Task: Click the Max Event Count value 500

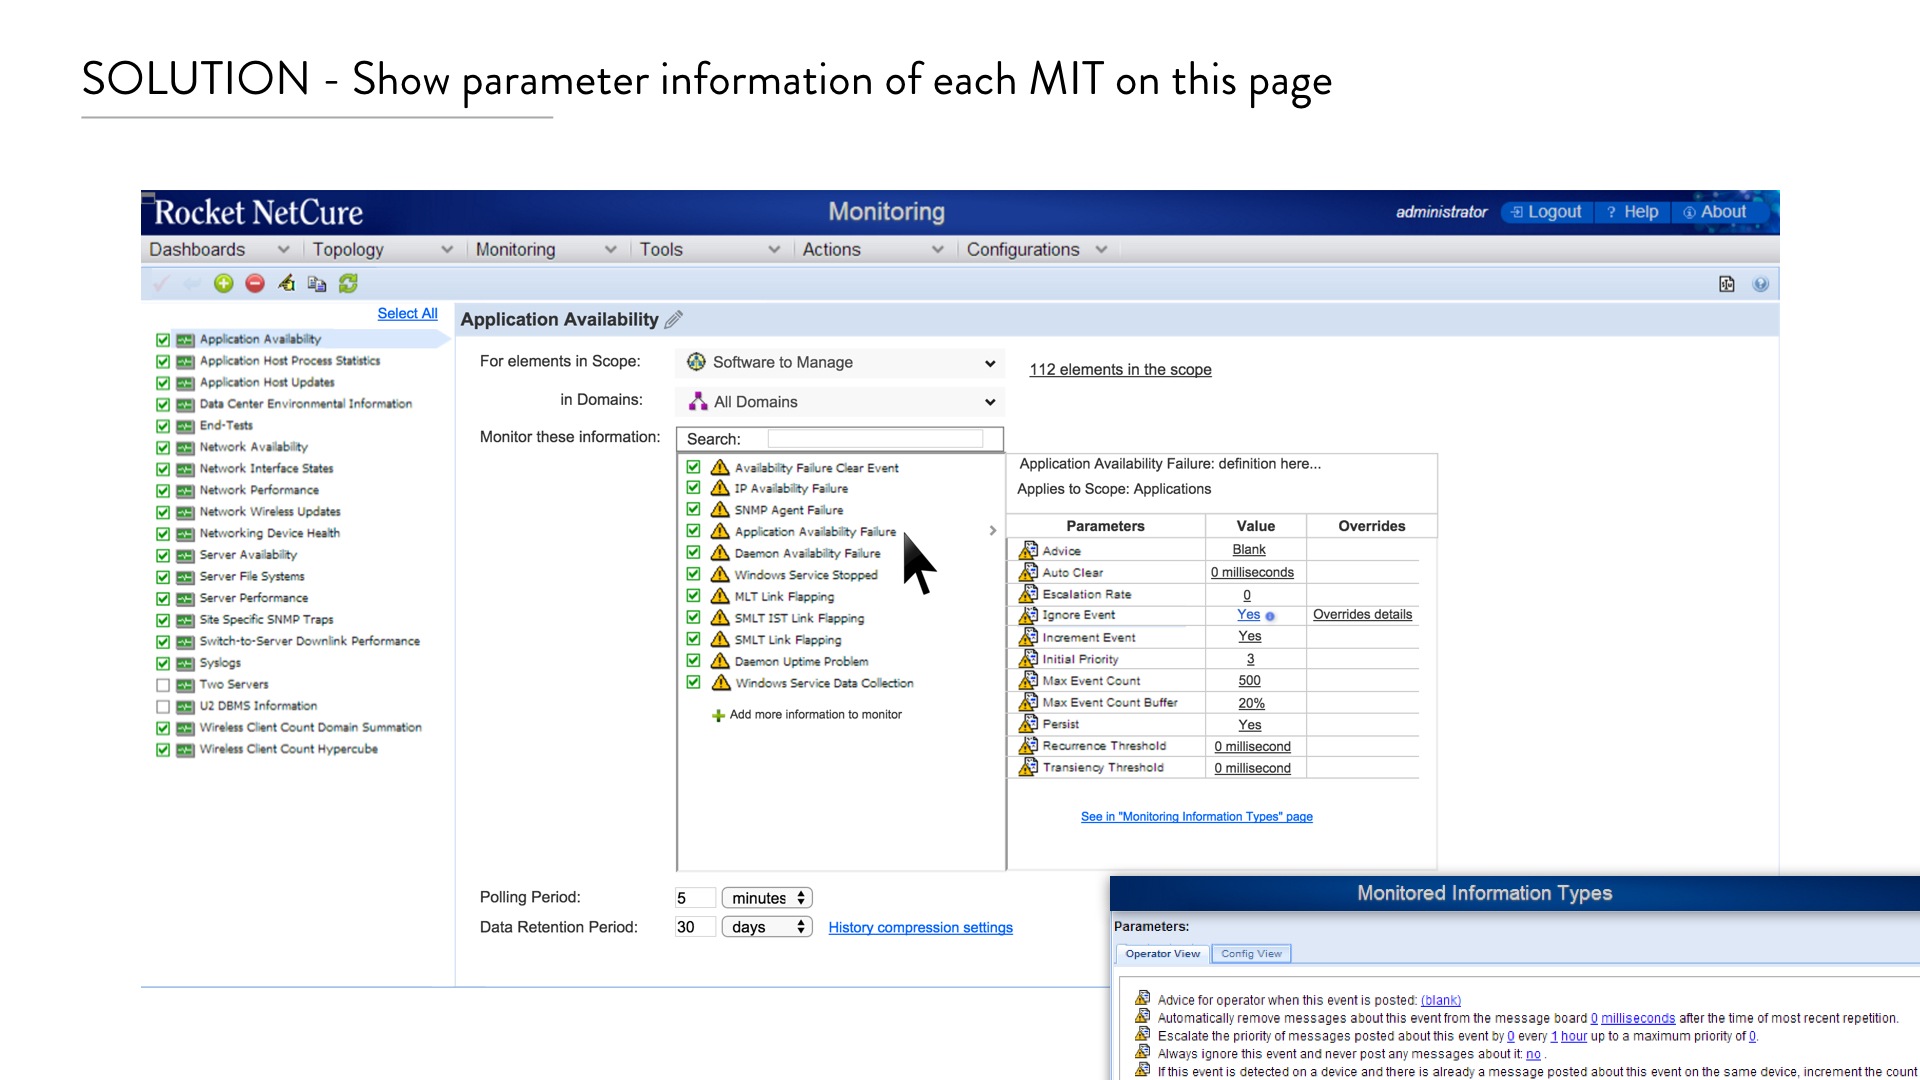Action: (1249, 681)
